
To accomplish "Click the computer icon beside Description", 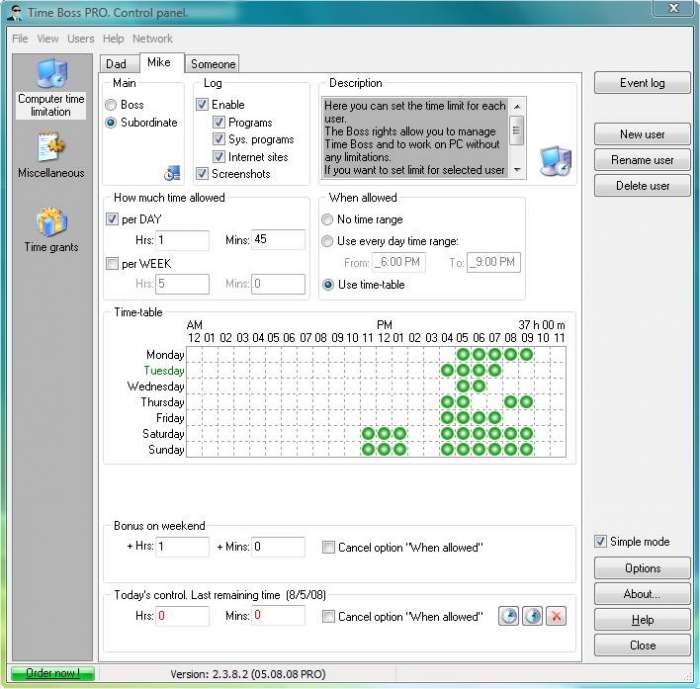I will (x=555, y=161).
